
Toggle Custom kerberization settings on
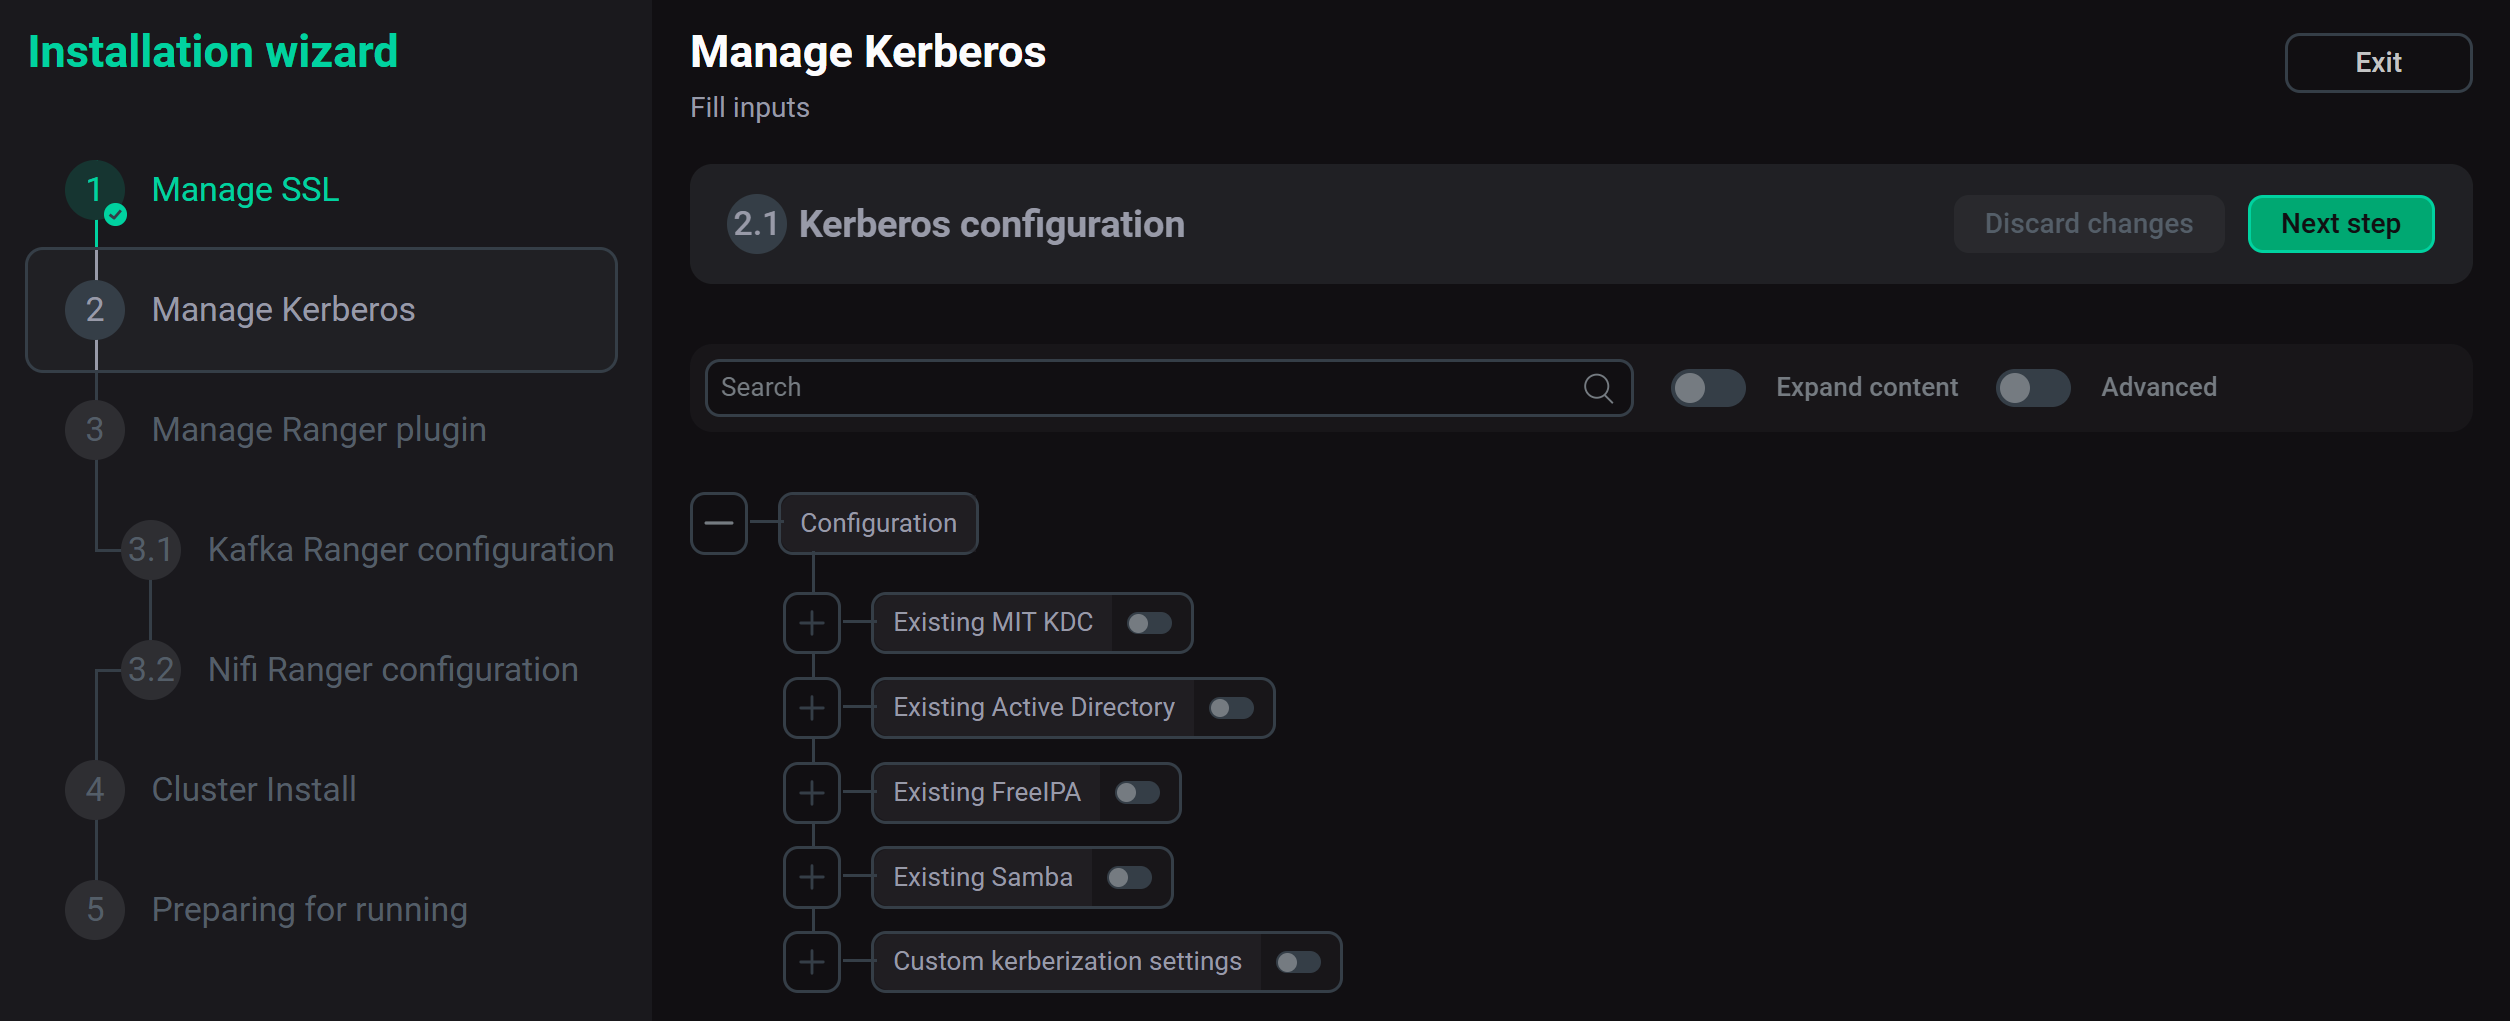click(x=1298, y=962)
